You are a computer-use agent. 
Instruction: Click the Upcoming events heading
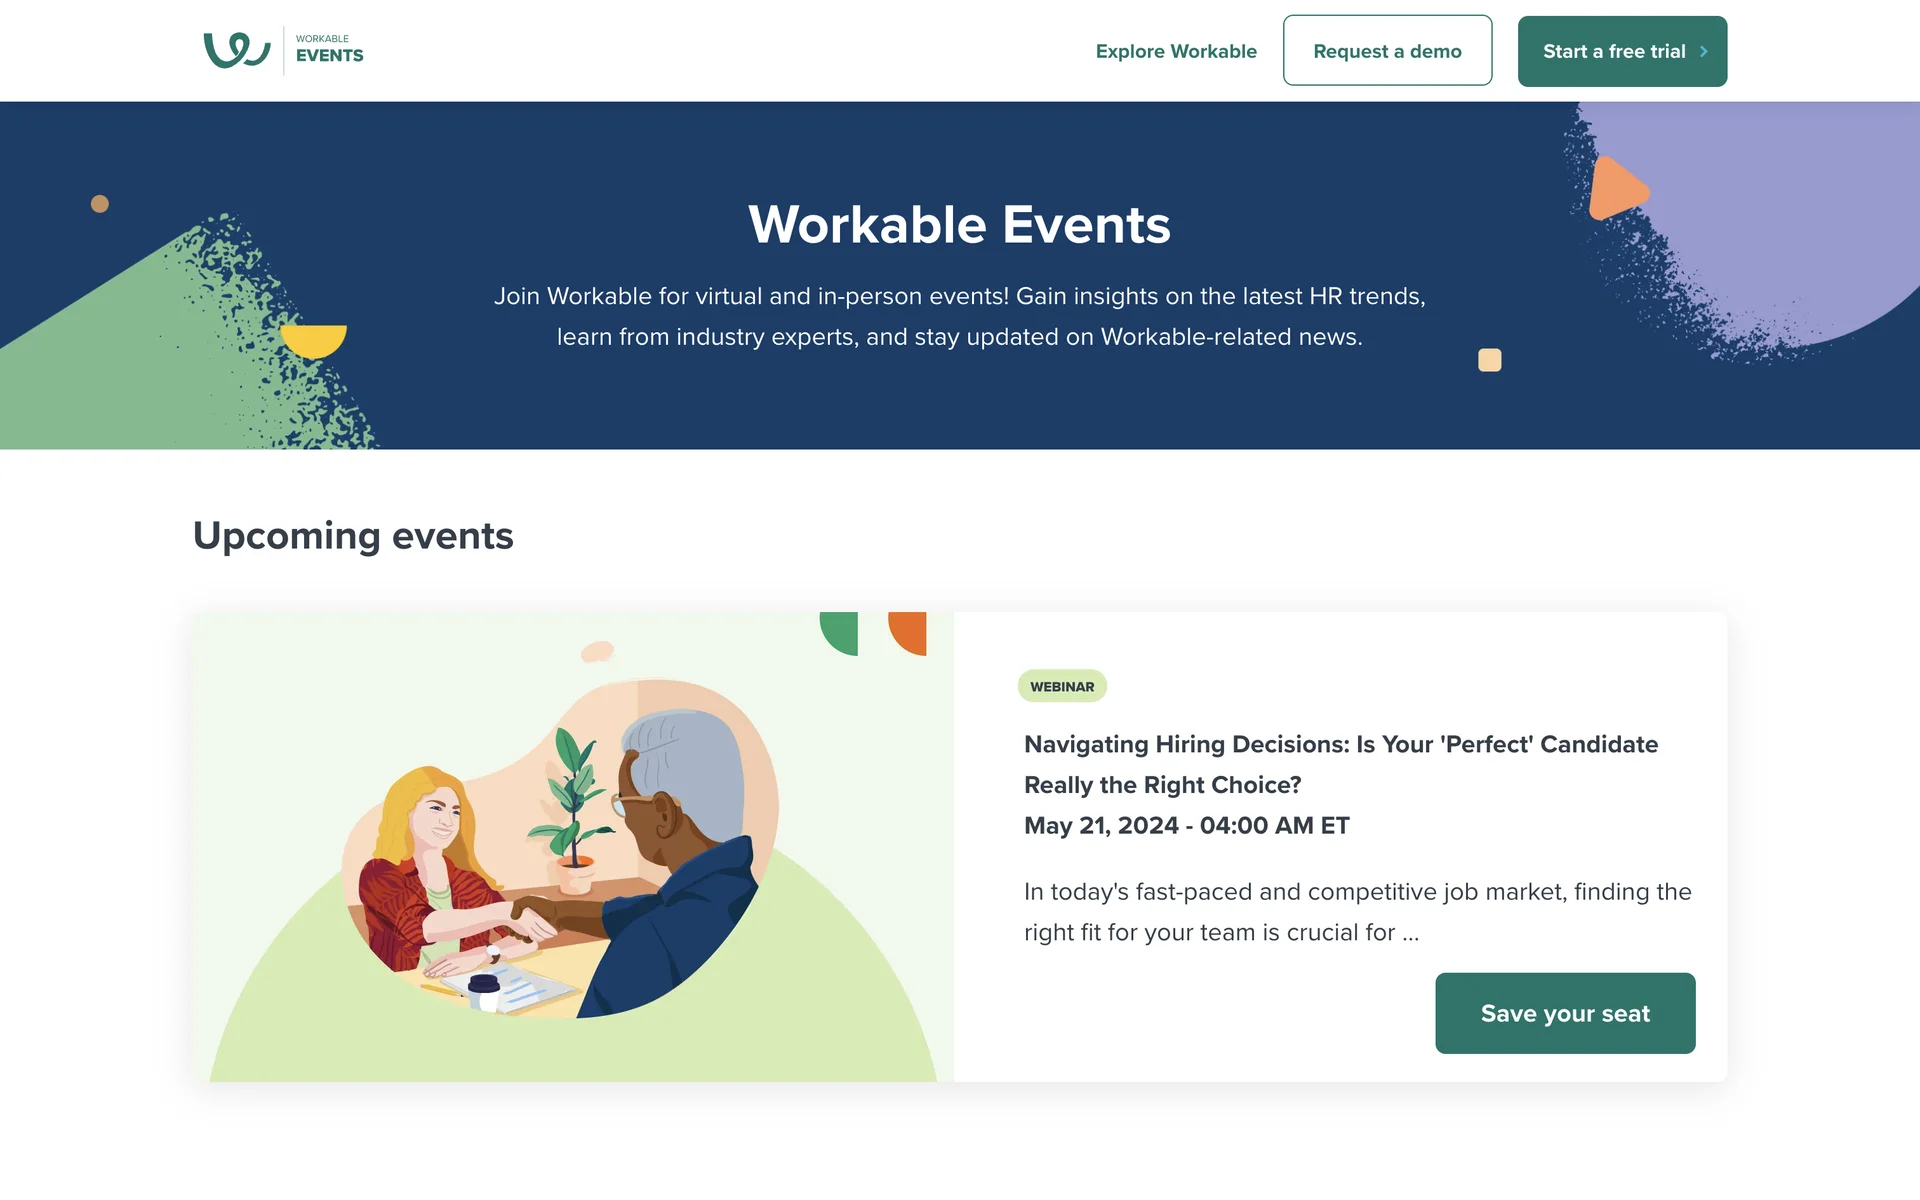coord(353,536)
